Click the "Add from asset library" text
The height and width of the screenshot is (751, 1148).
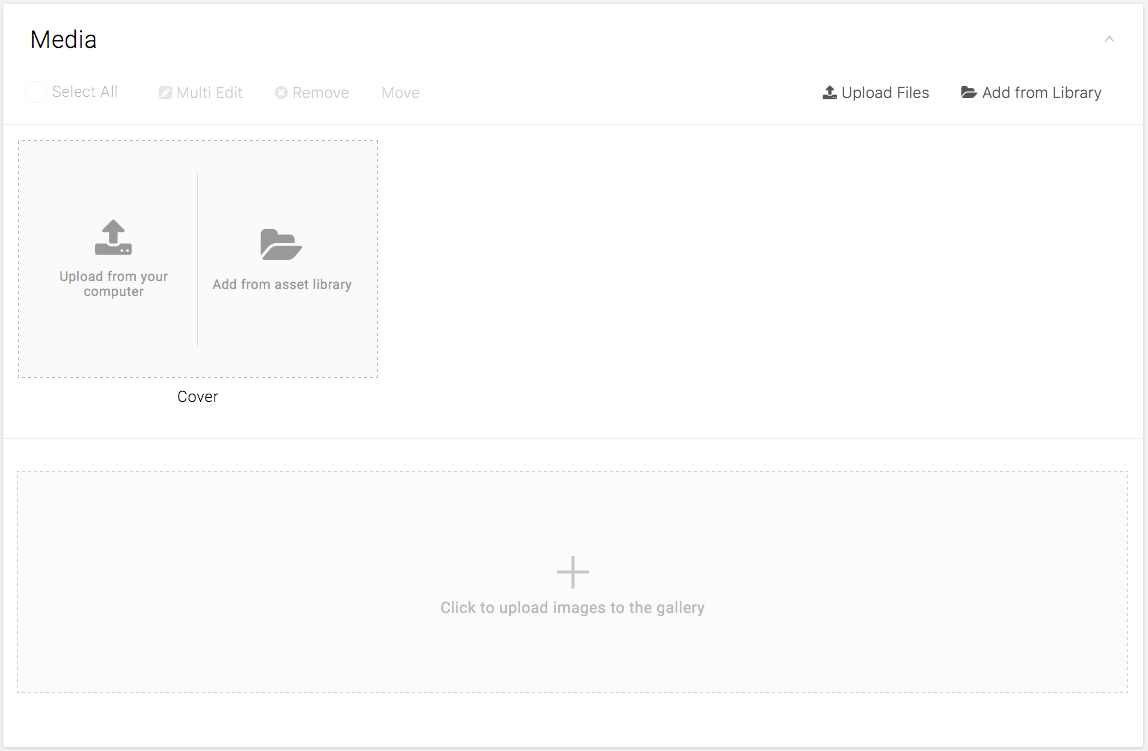click(x=282, y=285)
